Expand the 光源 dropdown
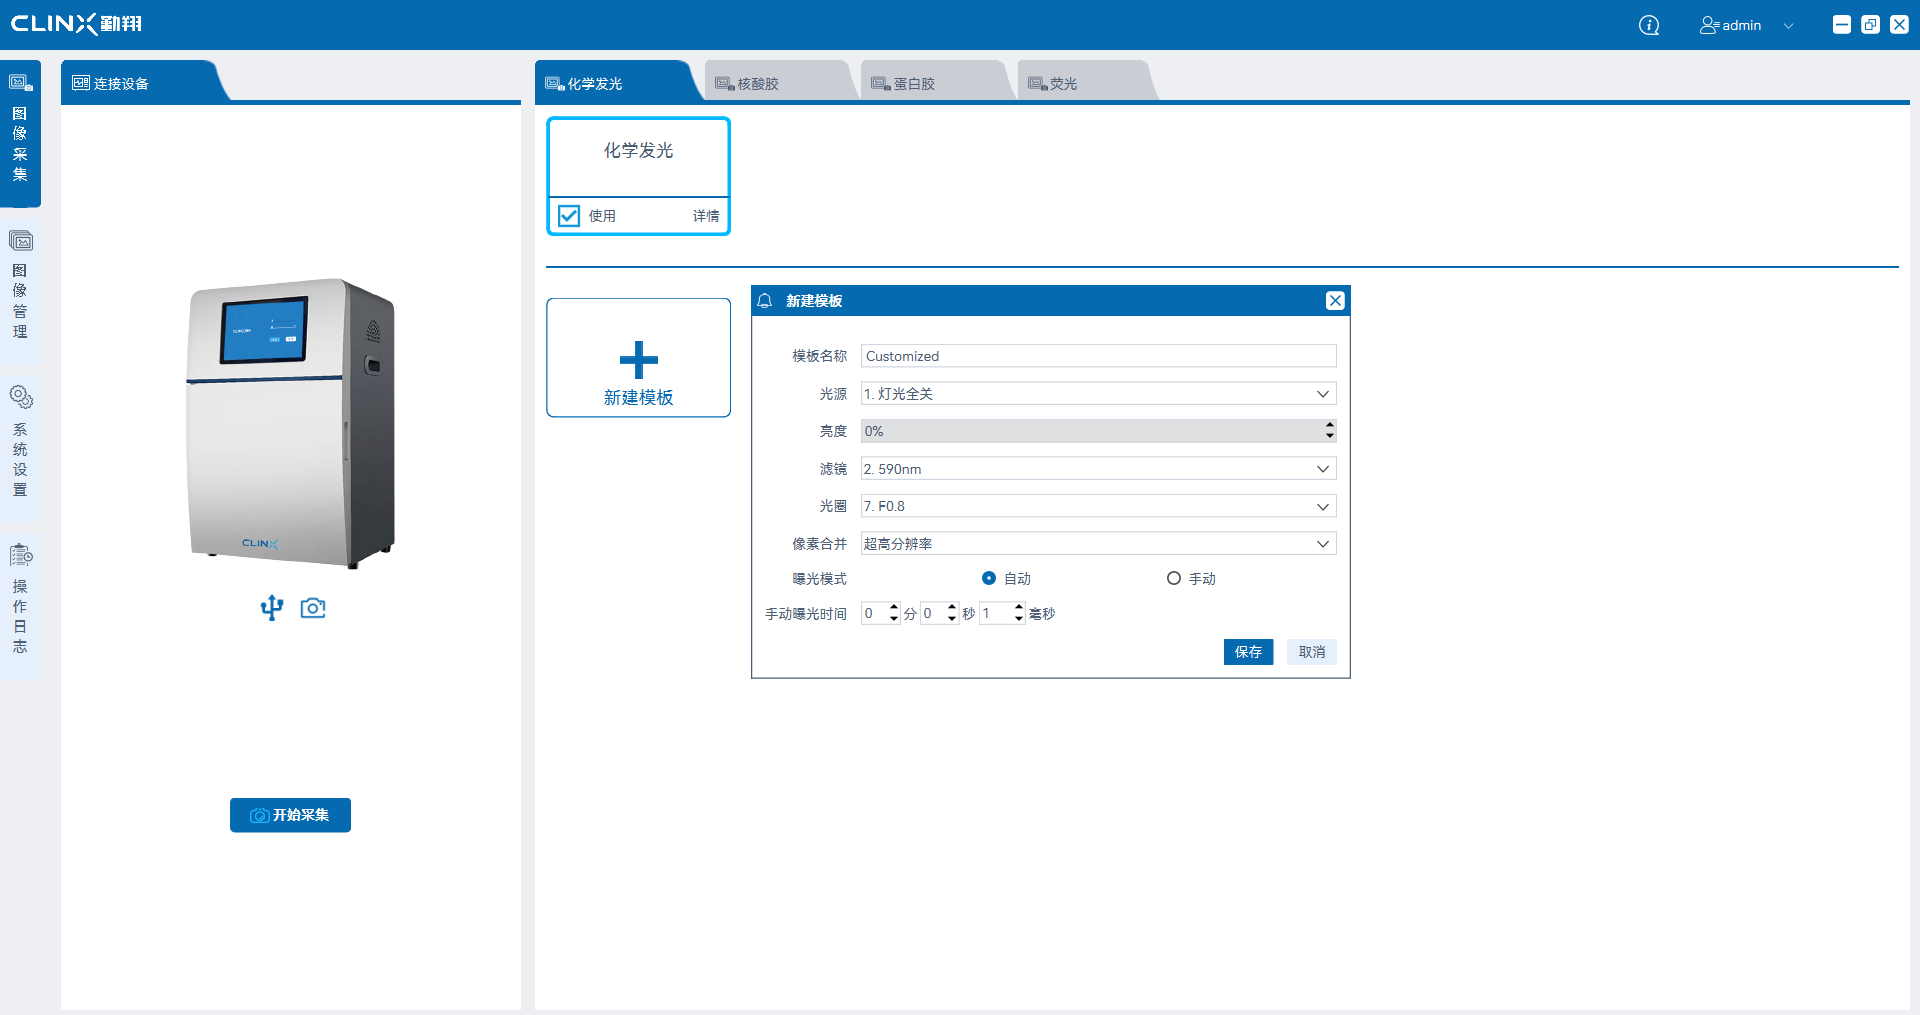This screenshot has width=1920, height=1015. click(x=1322, y=394)
